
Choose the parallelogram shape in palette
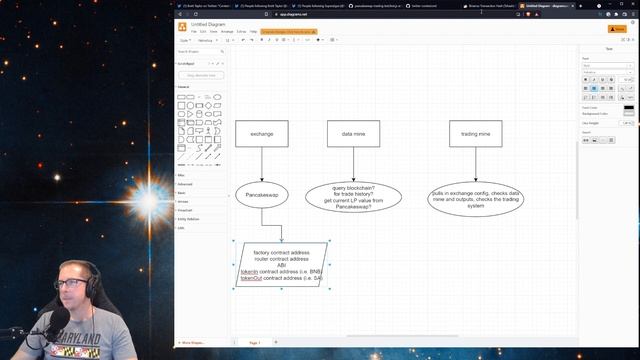217,106
